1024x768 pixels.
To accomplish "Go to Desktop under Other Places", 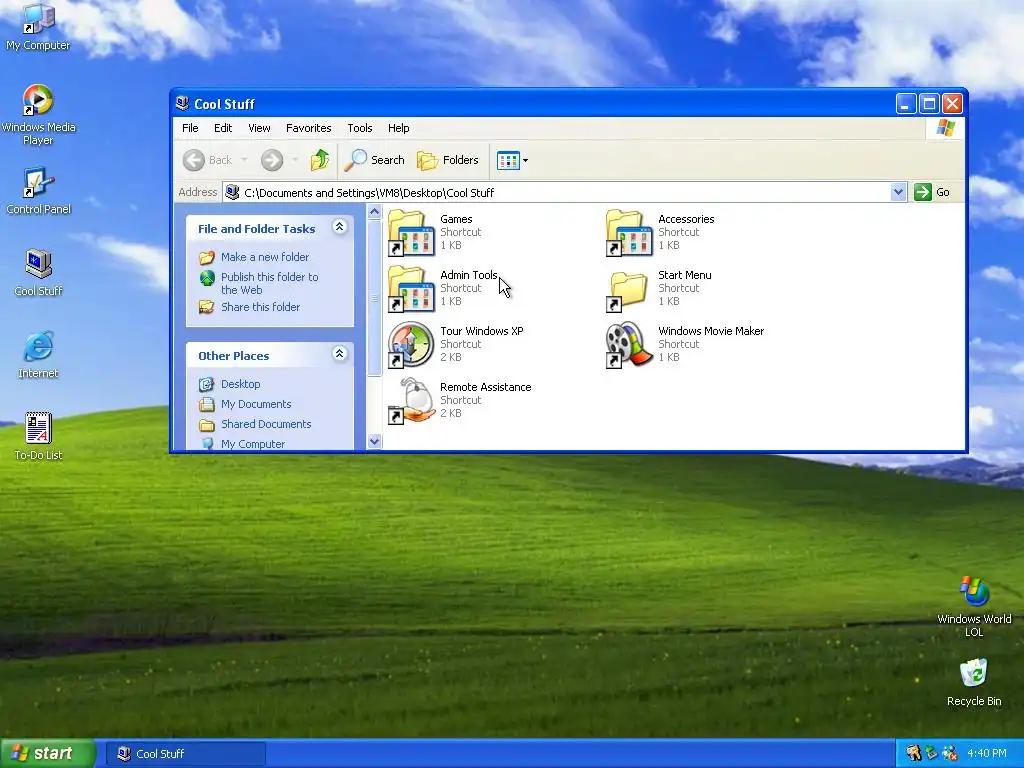I will [x=240, y=384].
